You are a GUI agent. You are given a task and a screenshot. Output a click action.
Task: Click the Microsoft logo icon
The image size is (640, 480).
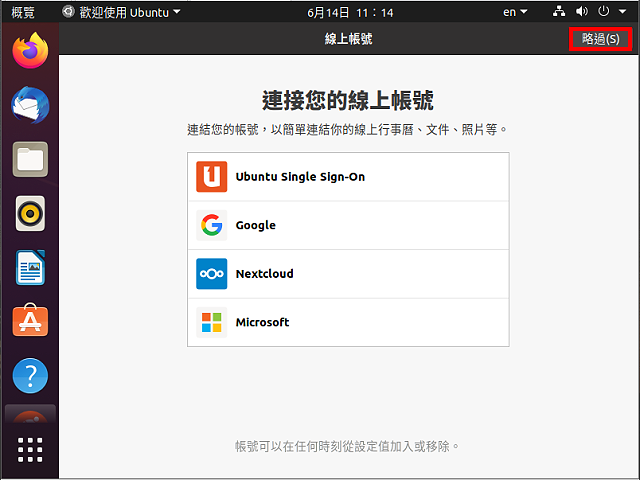click(211, 322)
